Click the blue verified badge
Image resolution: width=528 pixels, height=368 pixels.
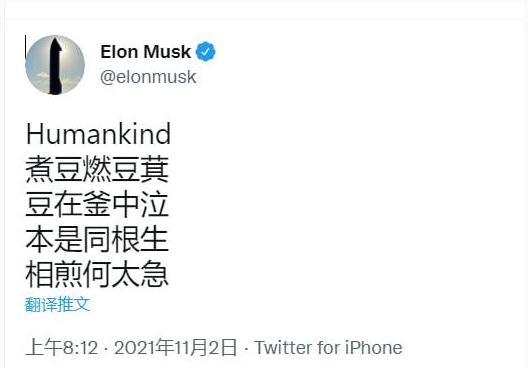(206, 52)
